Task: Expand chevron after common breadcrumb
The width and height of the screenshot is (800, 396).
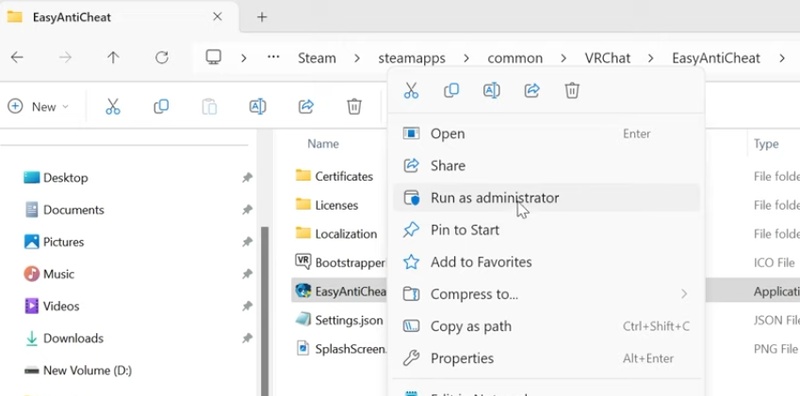Action: point(563,59)
